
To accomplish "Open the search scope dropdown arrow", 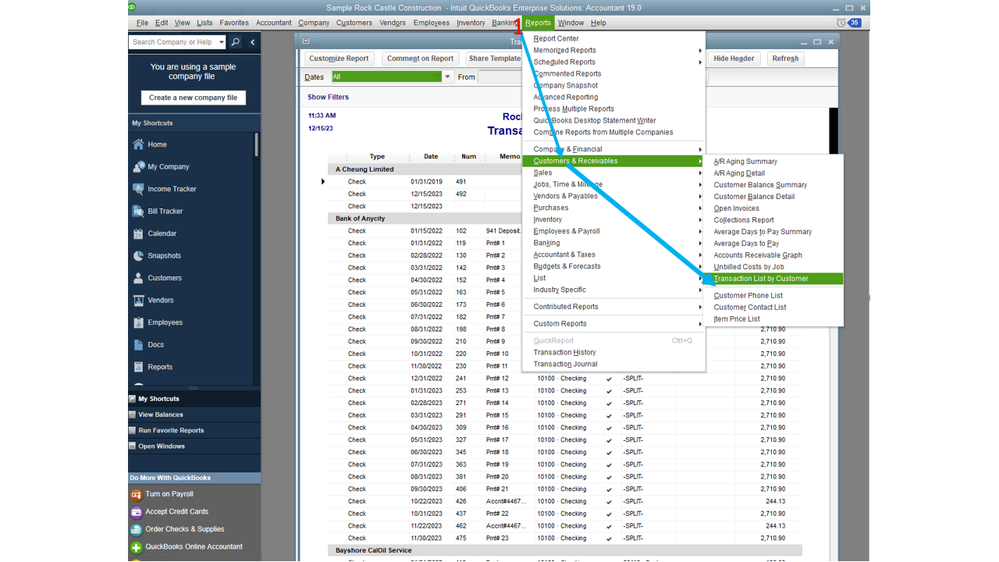I will (221, 42).
